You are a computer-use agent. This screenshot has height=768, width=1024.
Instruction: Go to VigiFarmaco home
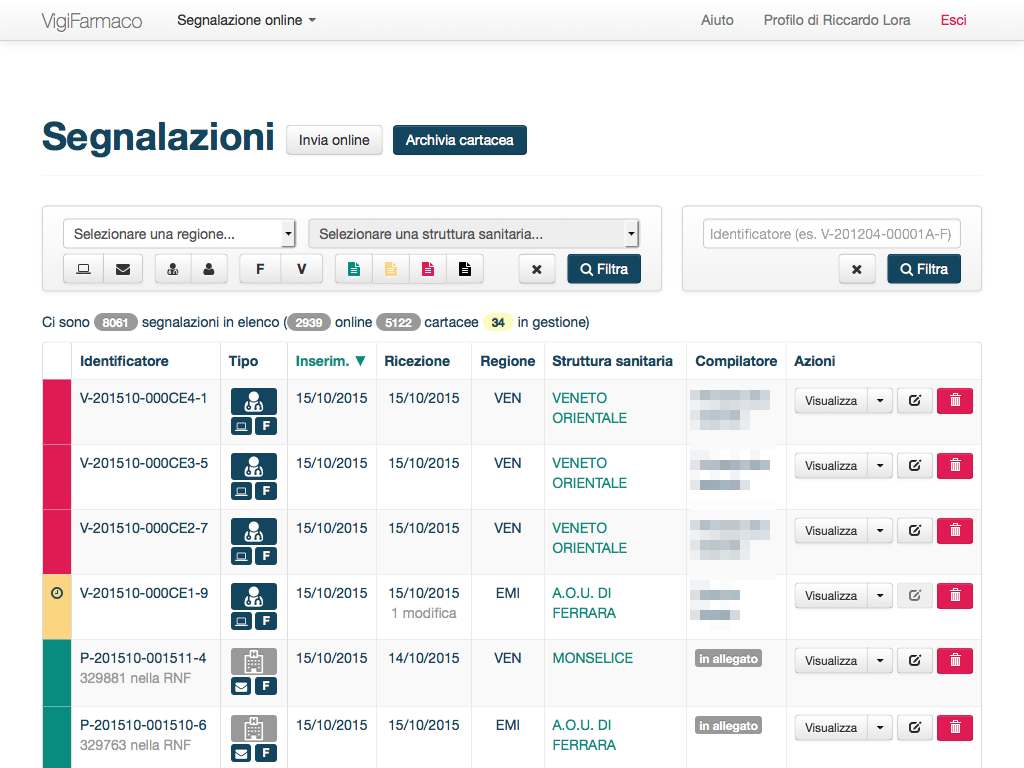click(91, 21)
